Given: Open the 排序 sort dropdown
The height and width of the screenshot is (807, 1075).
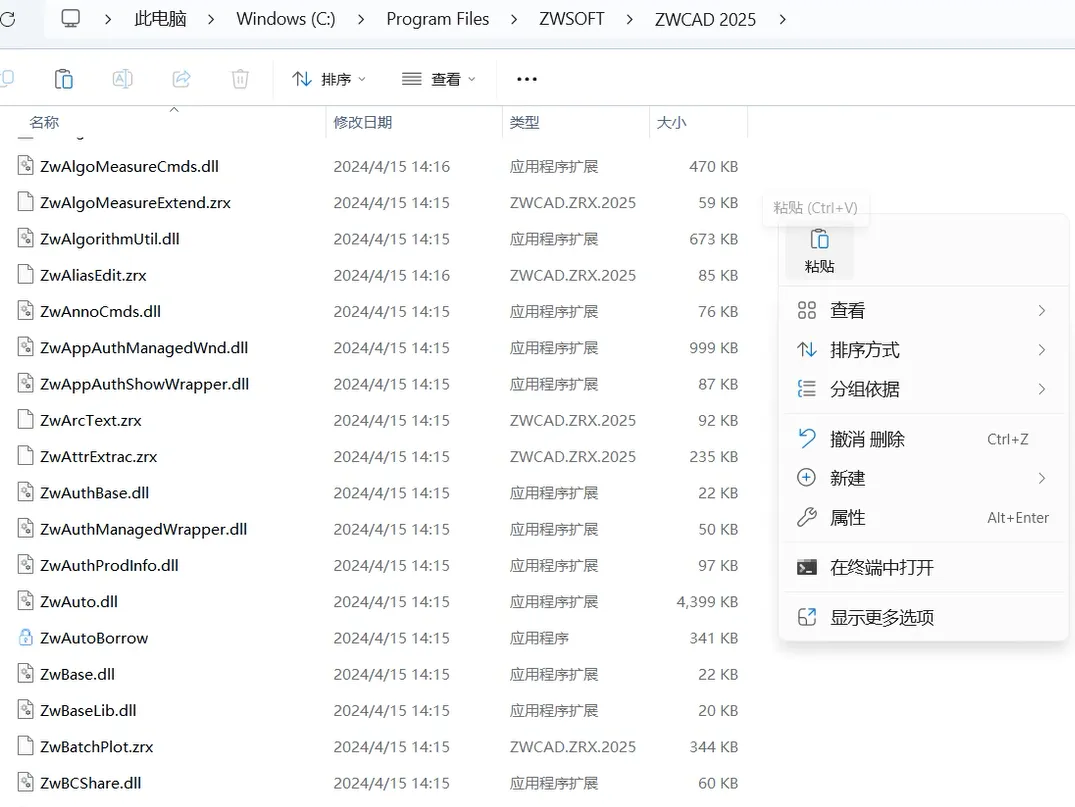Looking at the screenshot, I should click(x=329, y=80).
